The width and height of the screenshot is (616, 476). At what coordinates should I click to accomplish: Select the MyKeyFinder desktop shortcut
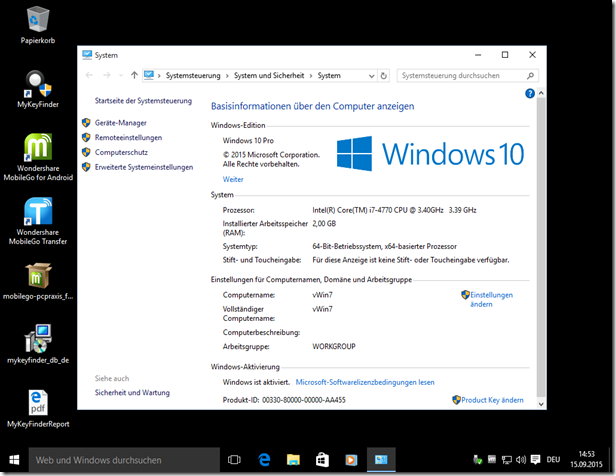(x=38, y=89)
